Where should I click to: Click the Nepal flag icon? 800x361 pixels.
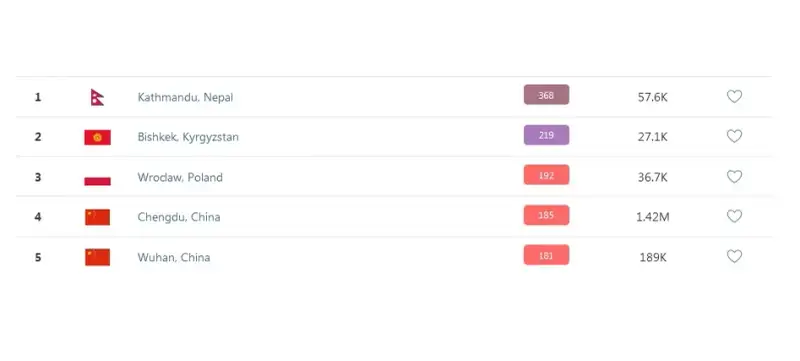97,97
